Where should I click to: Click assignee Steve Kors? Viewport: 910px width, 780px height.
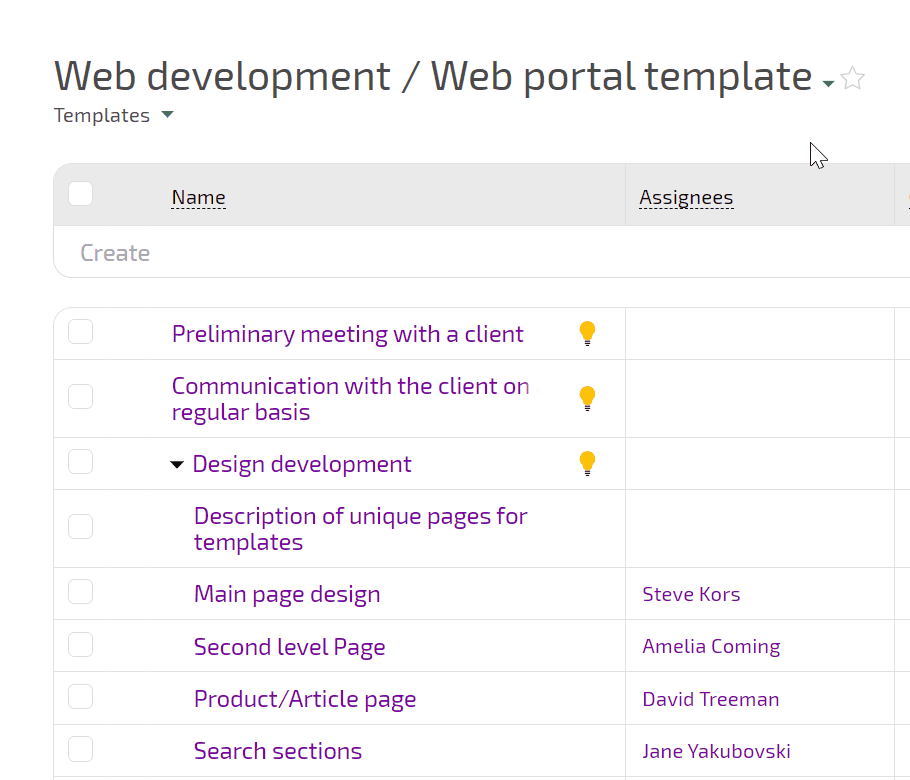691,595
